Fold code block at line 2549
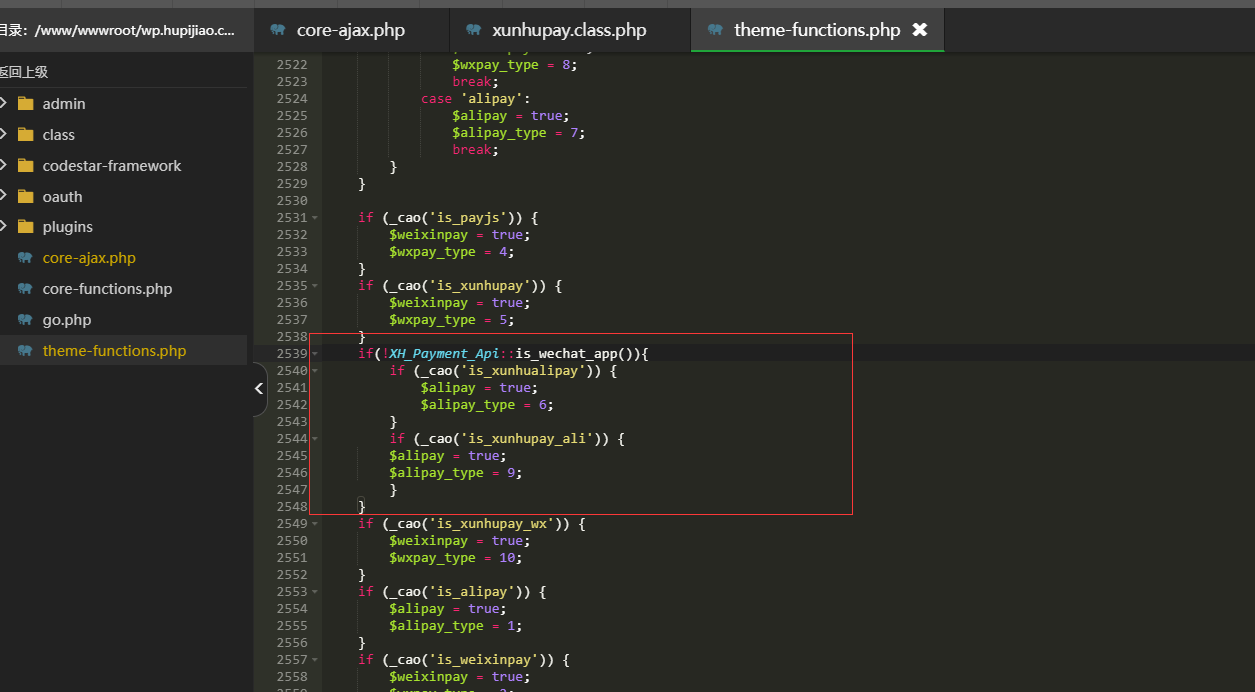Image resolution: width=1255 pixels, height=692 pixels. 315,524
